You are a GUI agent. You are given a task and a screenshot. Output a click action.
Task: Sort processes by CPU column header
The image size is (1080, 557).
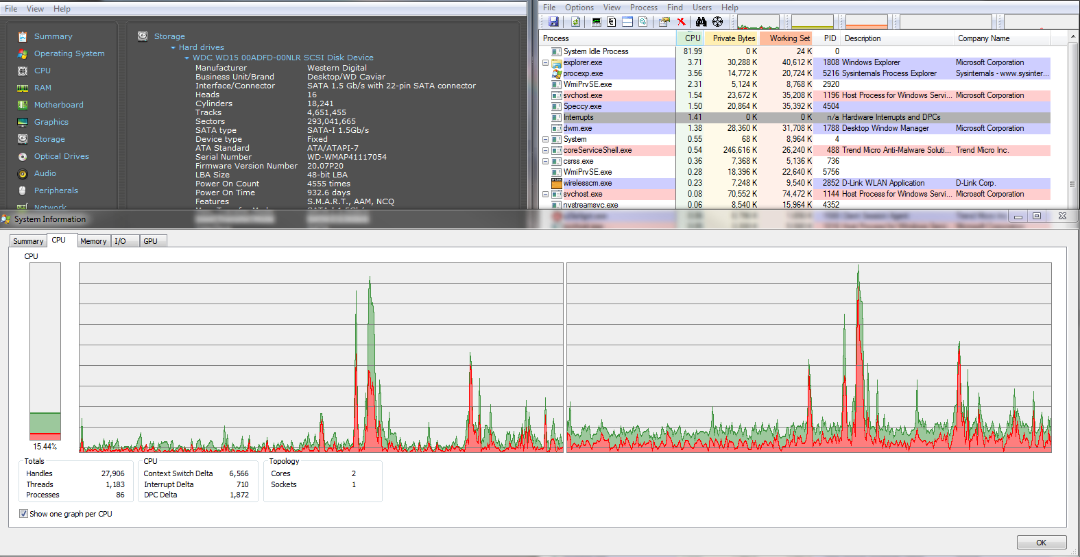coord(693,39)
